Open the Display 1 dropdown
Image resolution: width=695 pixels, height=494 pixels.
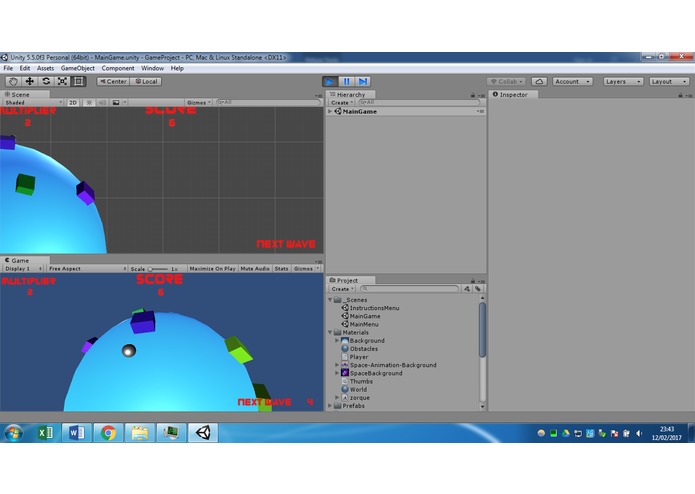click(23, 268)
